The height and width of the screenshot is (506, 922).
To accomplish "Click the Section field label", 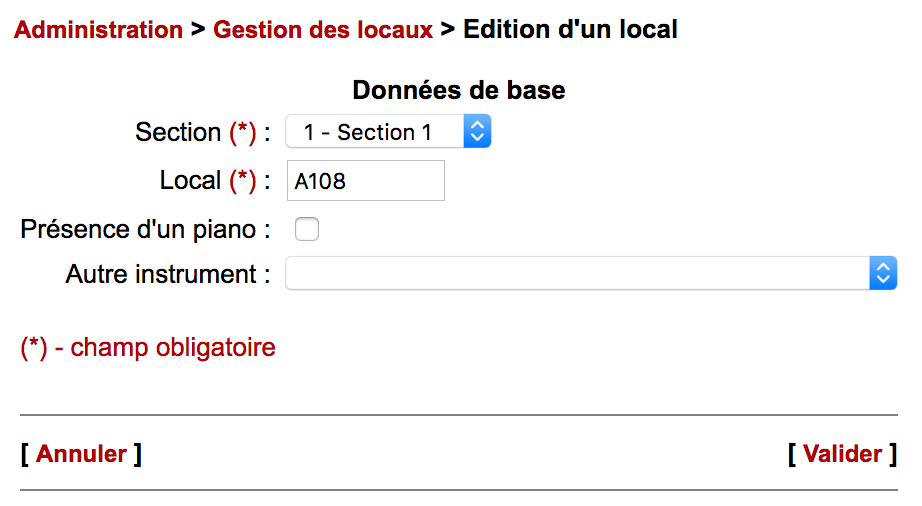I will click(178, 132).
